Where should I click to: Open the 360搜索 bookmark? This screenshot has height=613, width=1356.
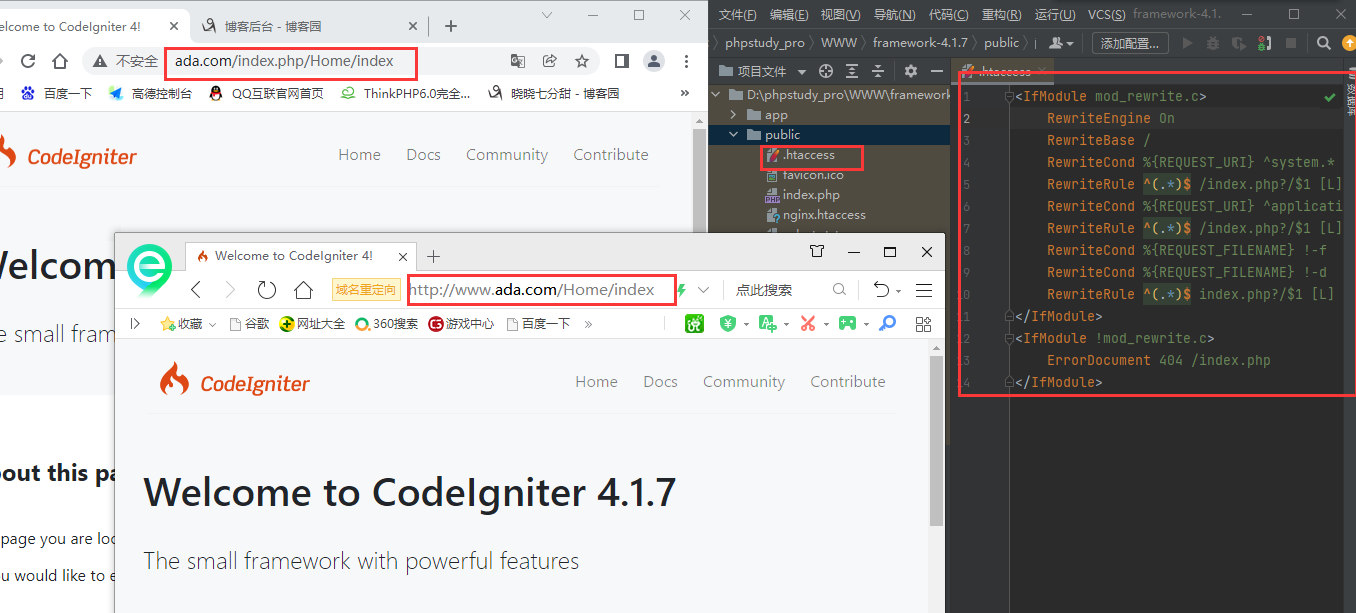386,324
